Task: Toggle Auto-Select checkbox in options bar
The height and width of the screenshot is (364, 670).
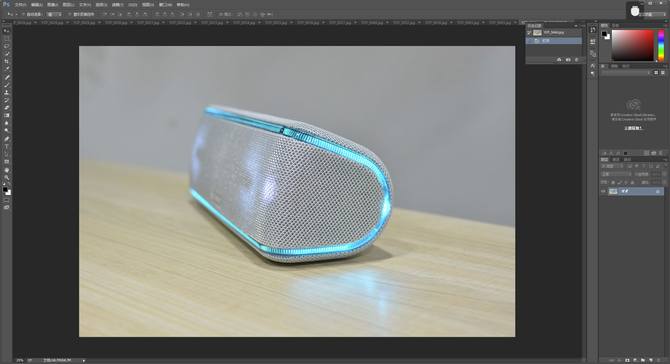Action: 23,14
